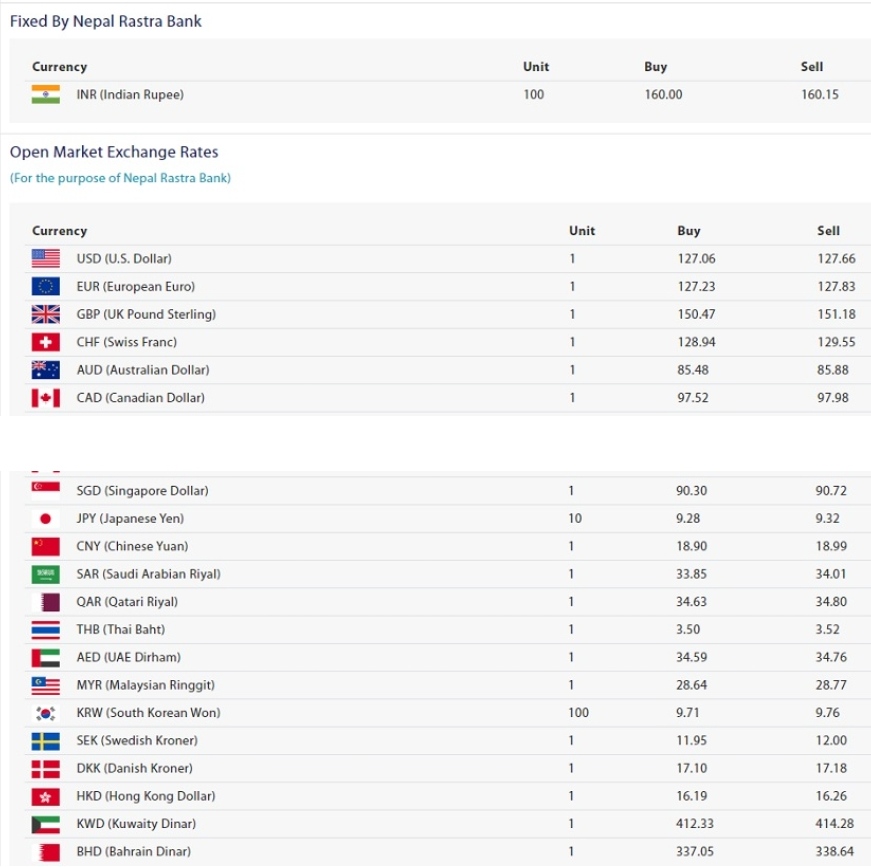This screenshot has height=867, width=871.
Task: Click the Danish flag icon for DKK
Action: 46,769
